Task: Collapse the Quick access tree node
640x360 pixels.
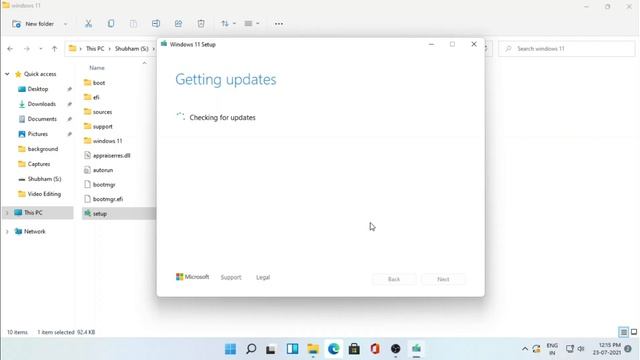Action: coord(7,74)
